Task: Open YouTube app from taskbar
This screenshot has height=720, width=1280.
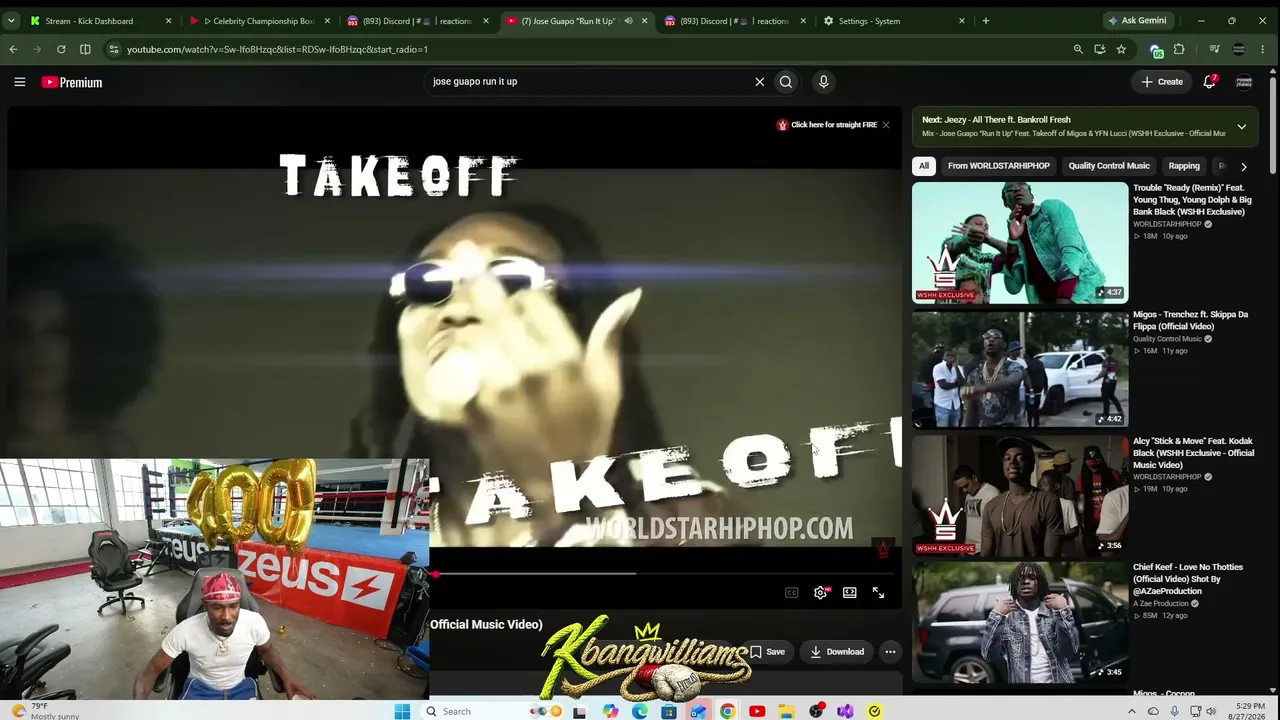Action: point(757,711)
